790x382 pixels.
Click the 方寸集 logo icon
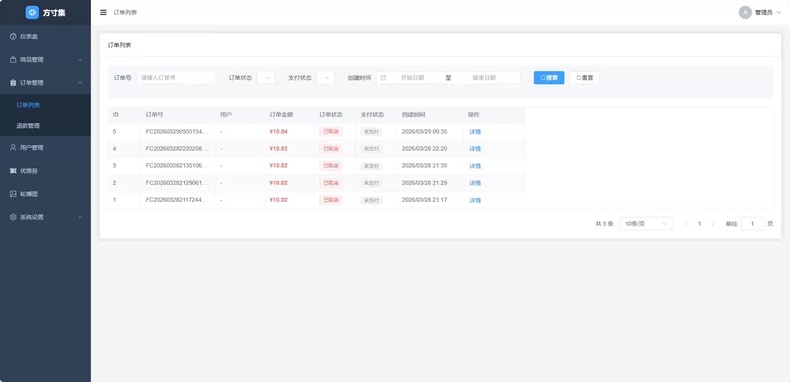point(32,13)
